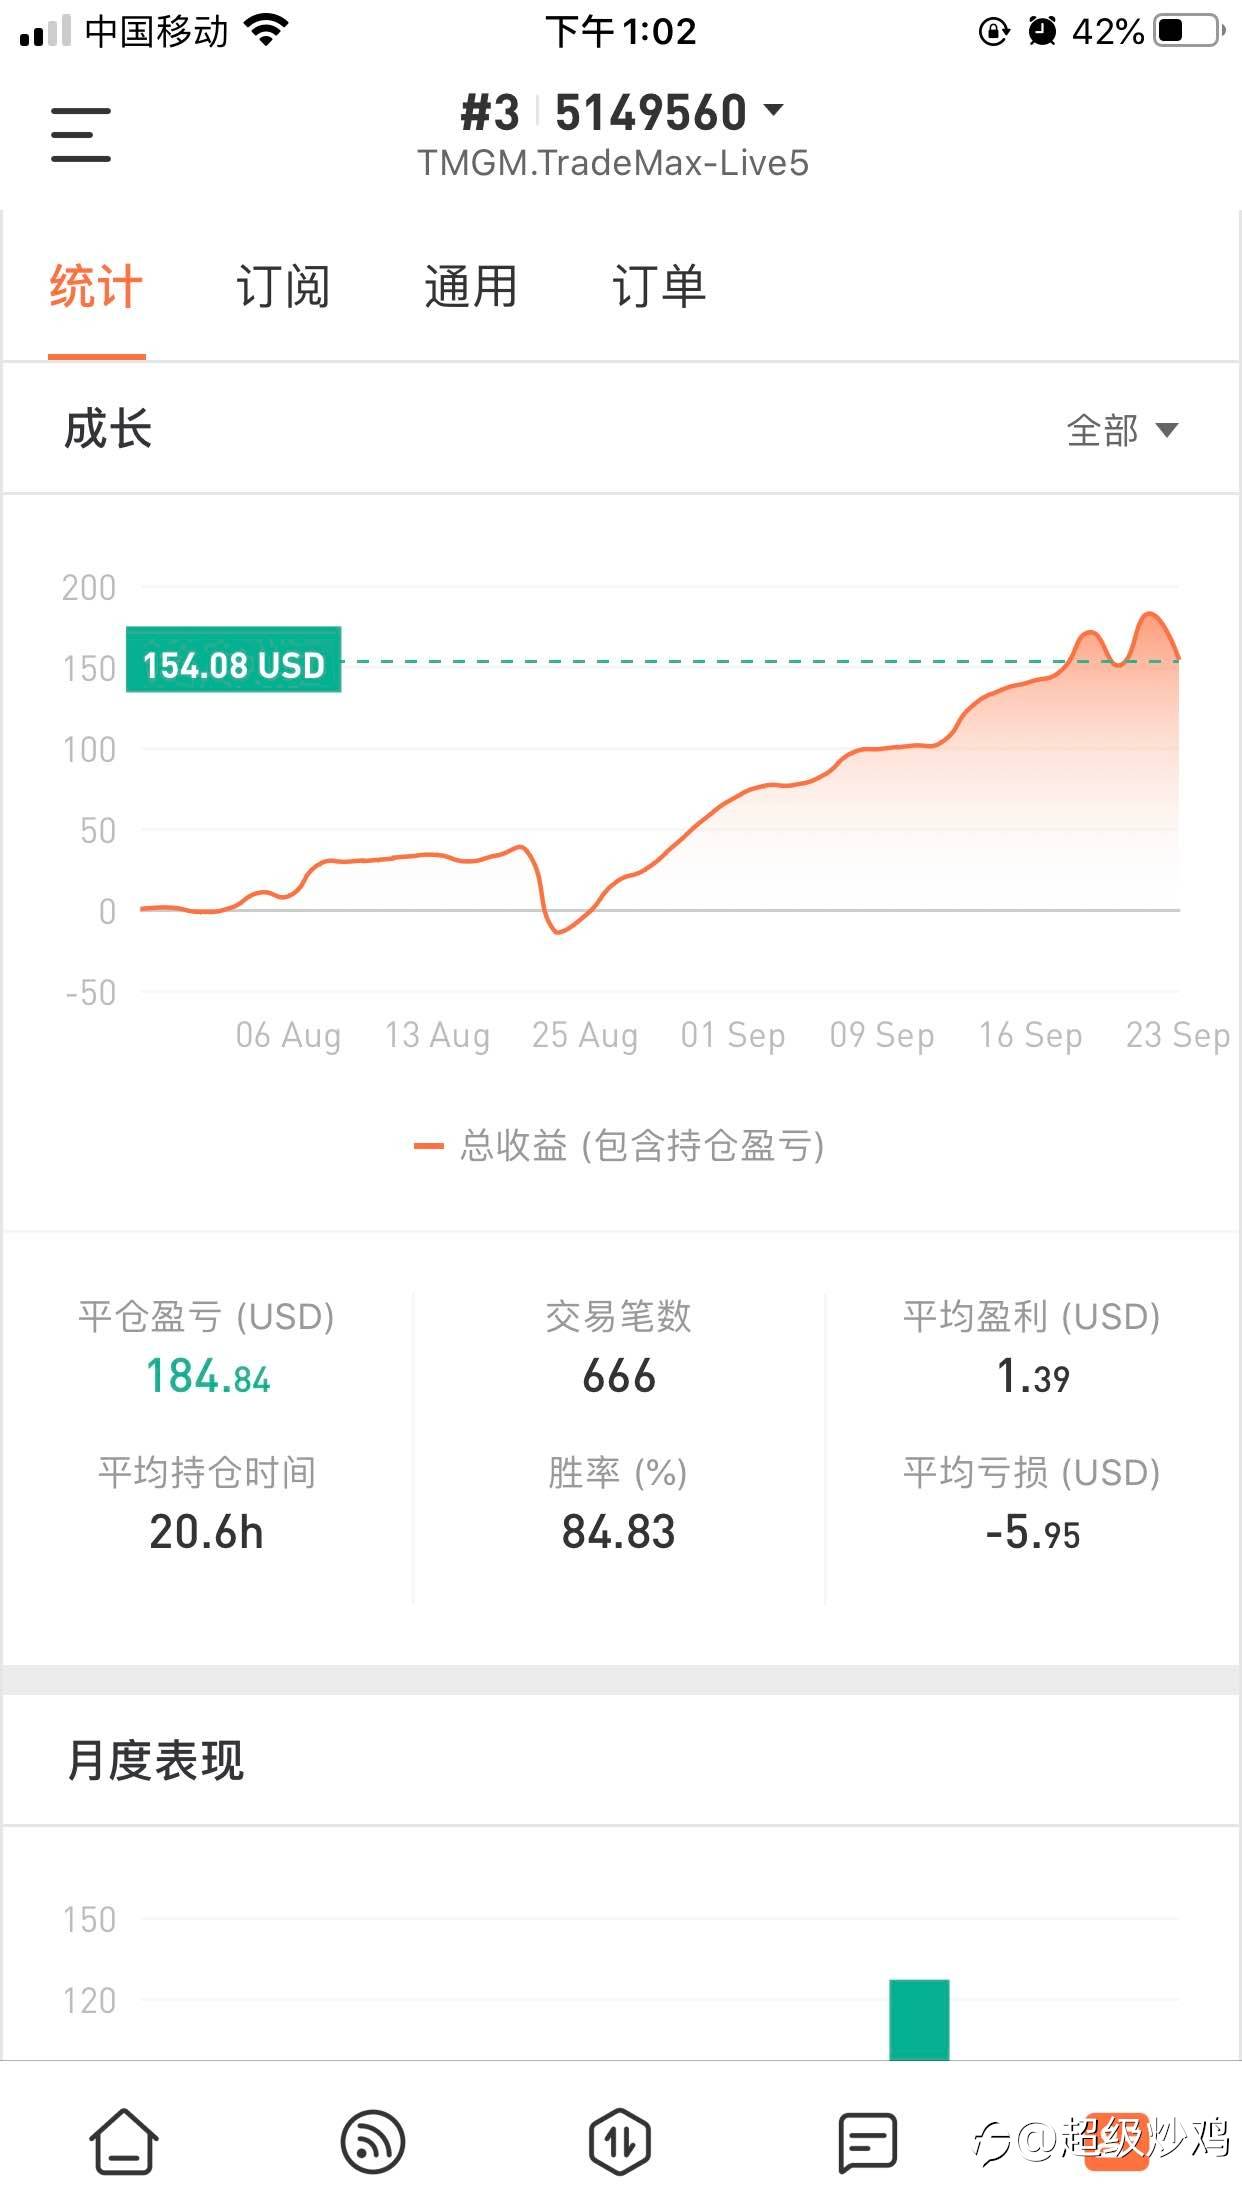Select the 统计 tab

96,288
